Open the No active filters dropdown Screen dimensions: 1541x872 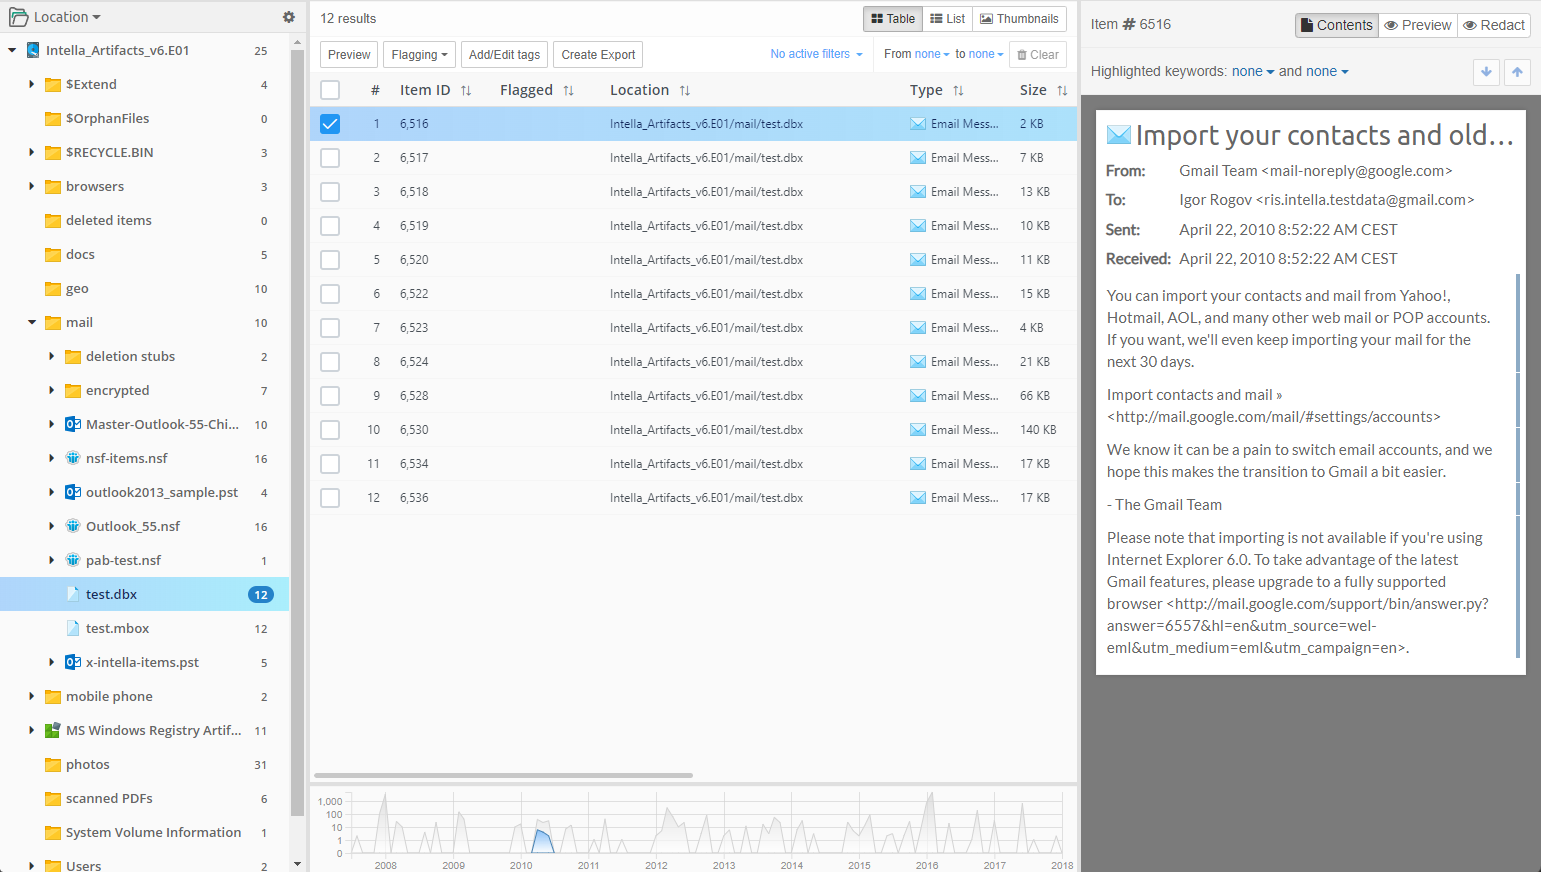816,54
